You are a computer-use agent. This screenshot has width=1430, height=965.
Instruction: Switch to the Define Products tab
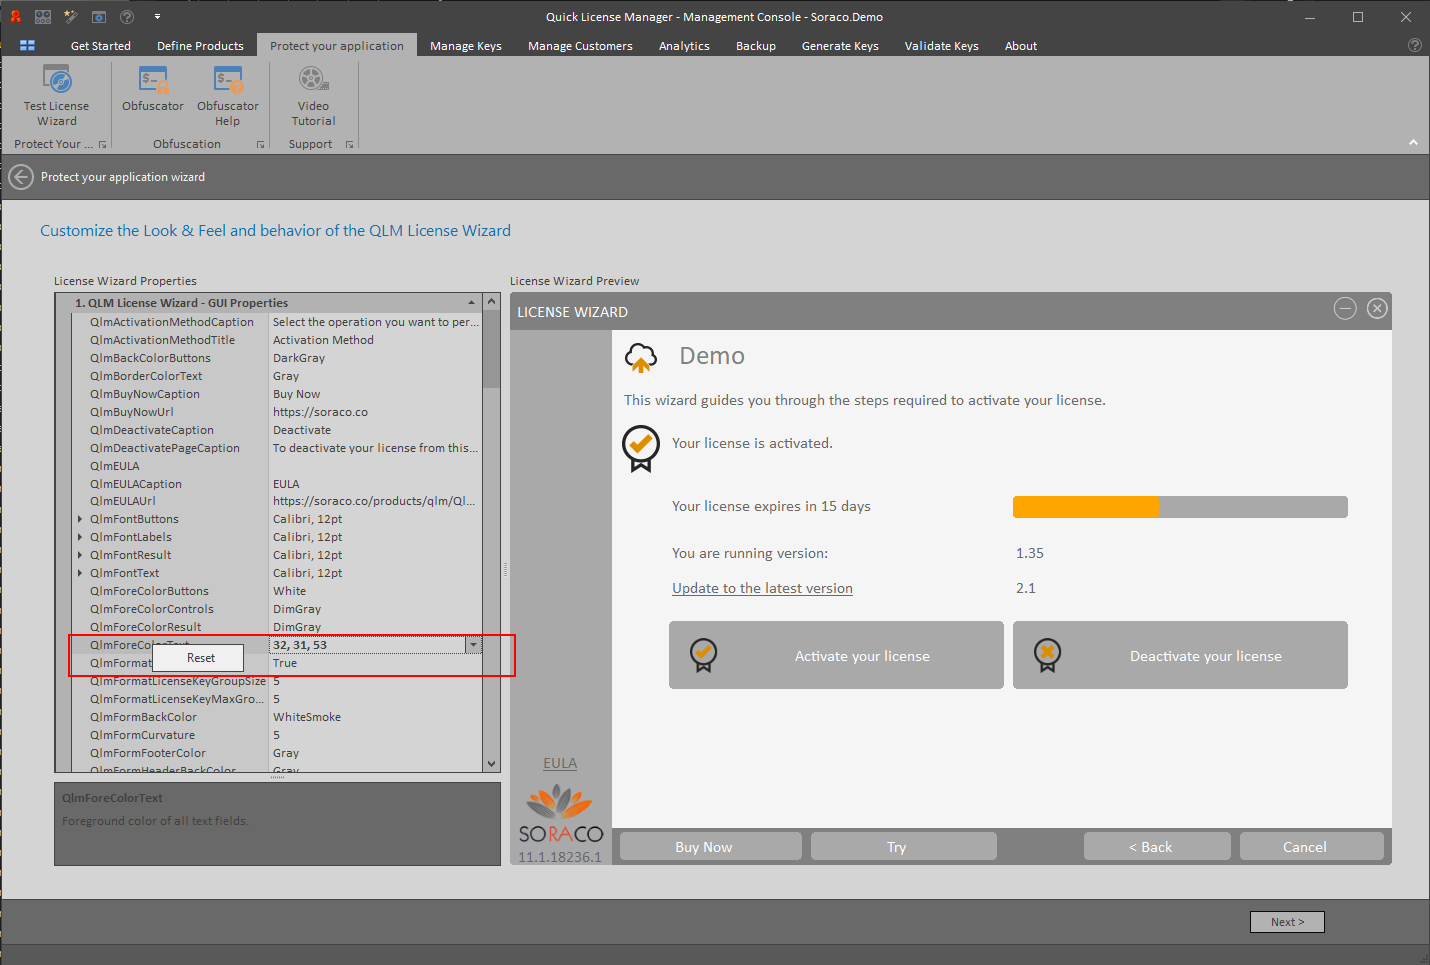pyautogui.click(x=200, y=46)
